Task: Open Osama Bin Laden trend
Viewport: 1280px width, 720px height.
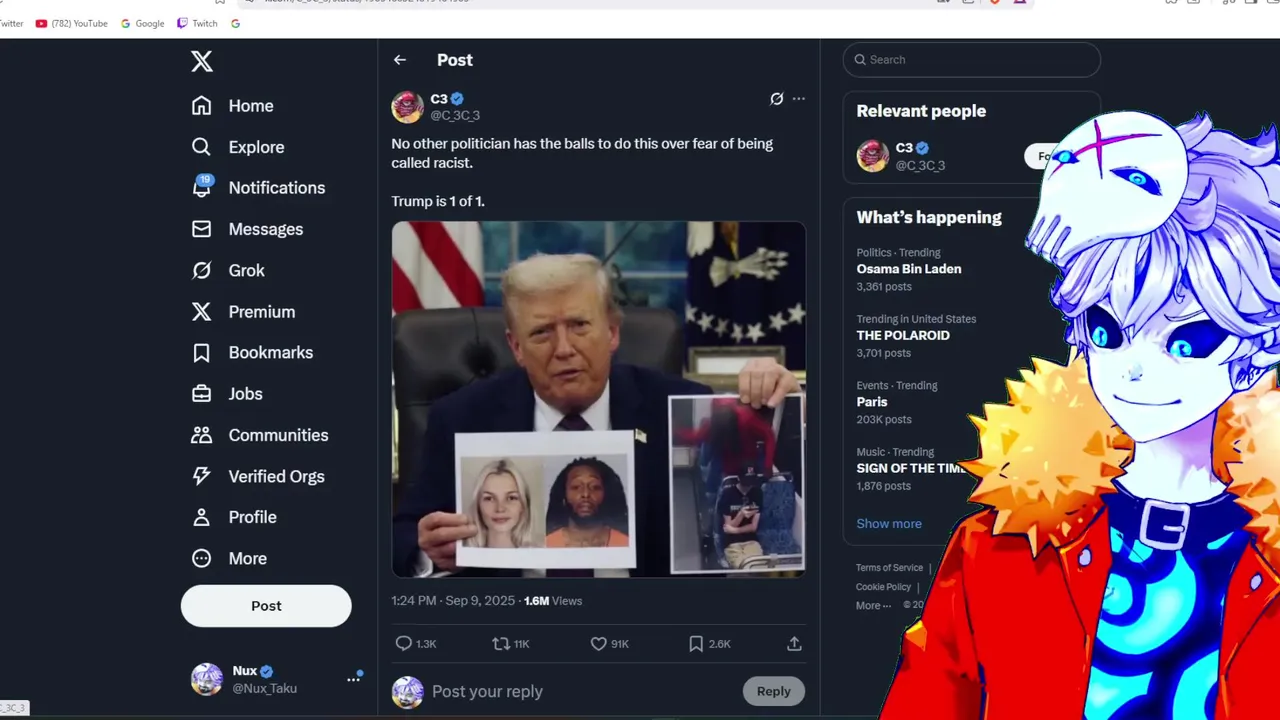Action: (x=909, y=269)
